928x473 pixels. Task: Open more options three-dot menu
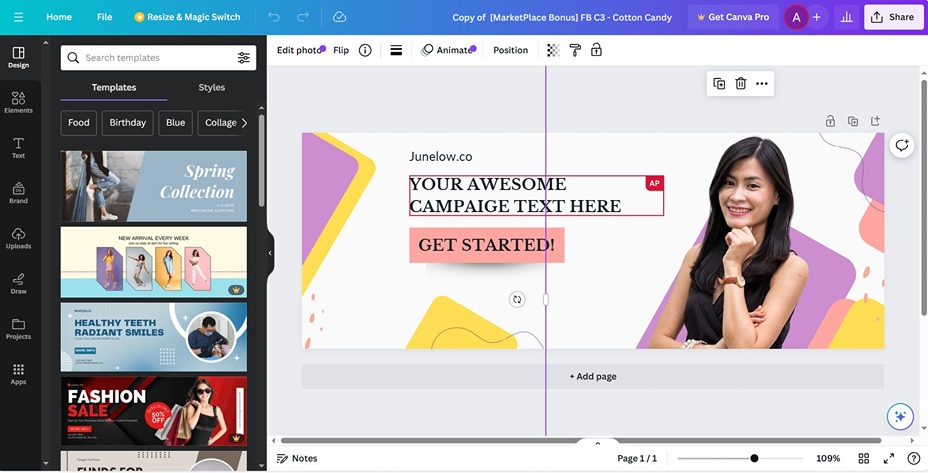tap(762, 83)
